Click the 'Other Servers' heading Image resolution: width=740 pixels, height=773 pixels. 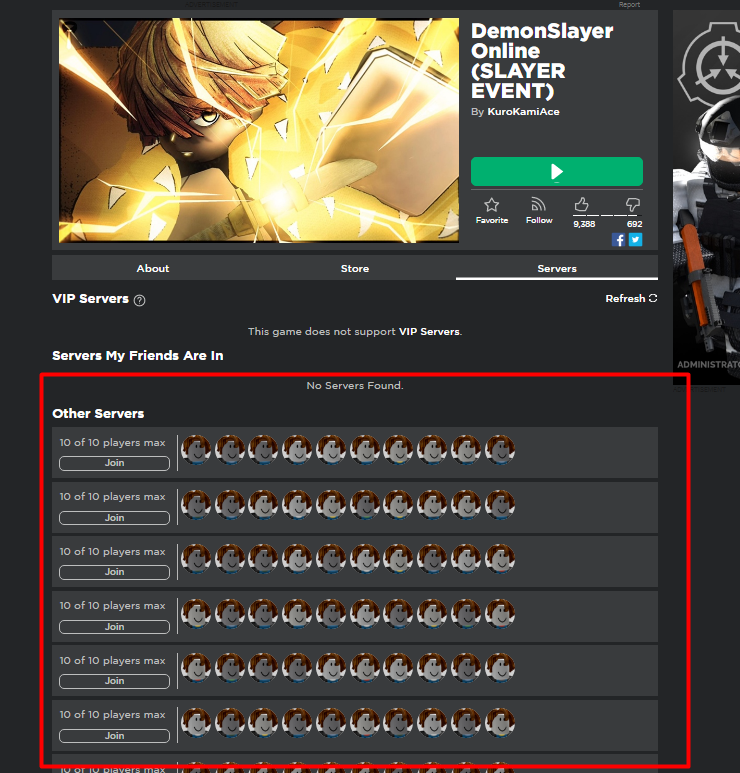pyautogui.click(x=98, y=414)
